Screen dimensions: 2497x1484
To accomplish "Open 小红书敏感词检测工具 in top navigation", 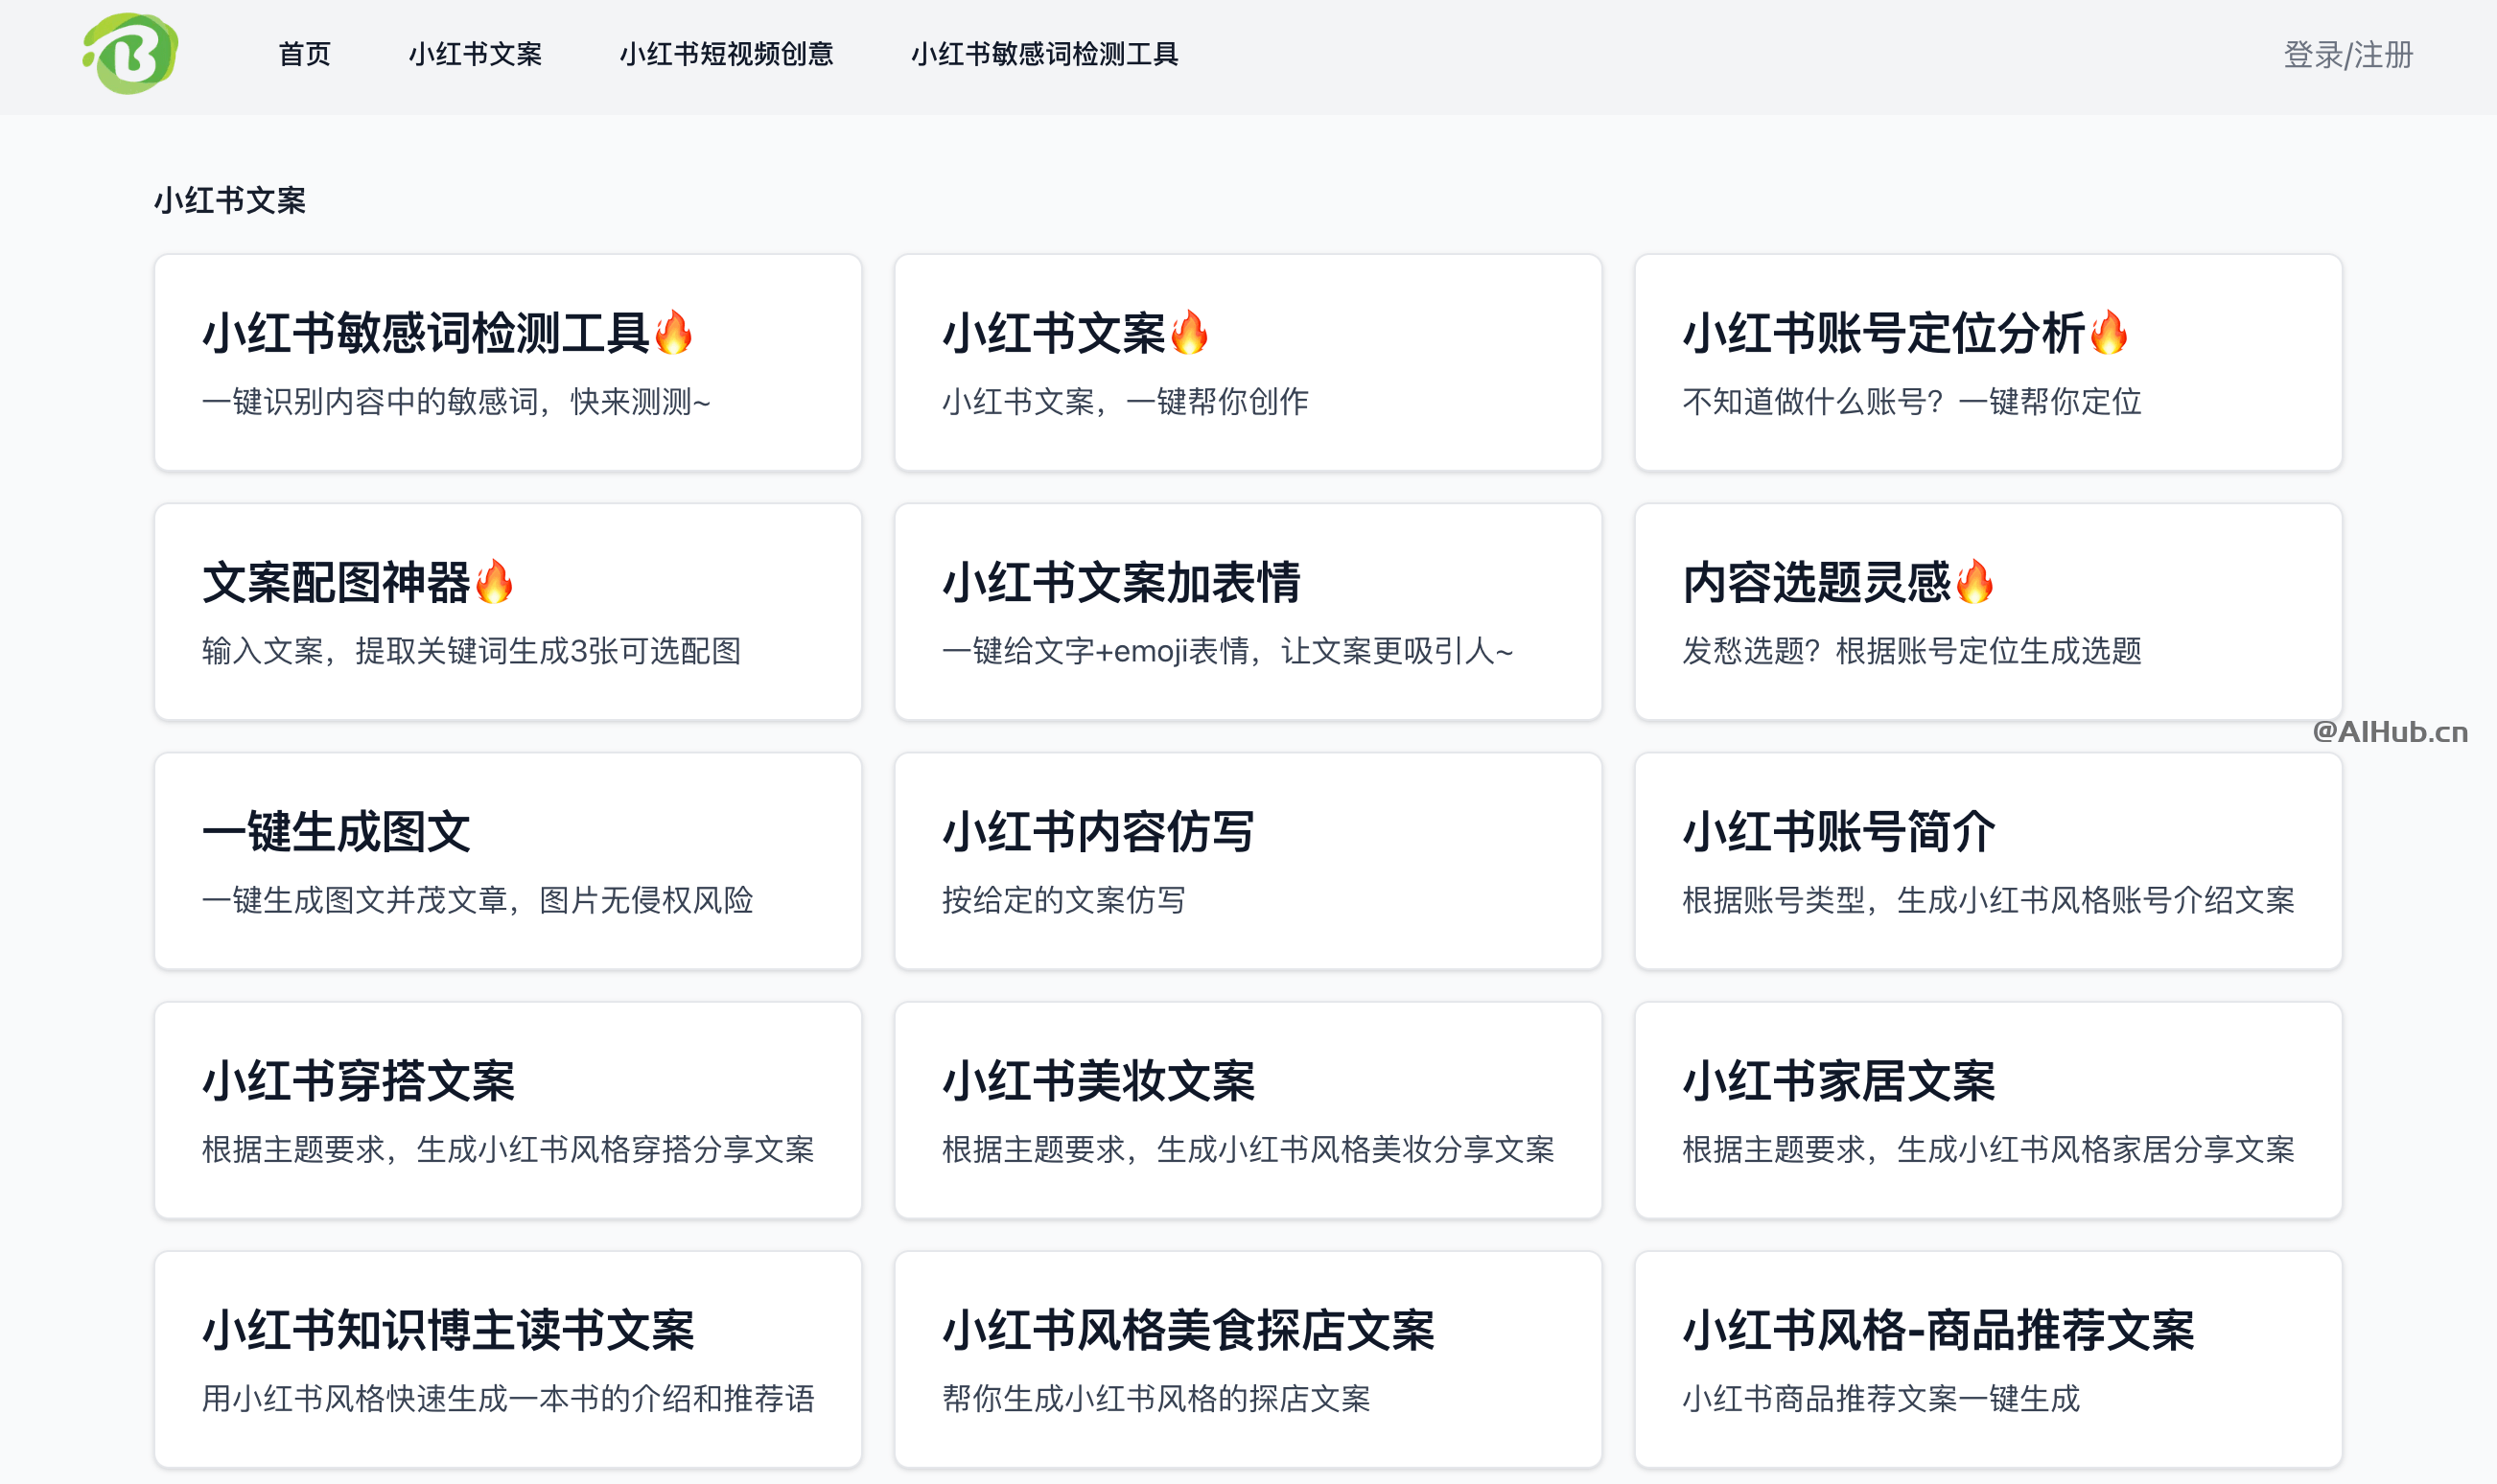I will [x=1044, y=54].
